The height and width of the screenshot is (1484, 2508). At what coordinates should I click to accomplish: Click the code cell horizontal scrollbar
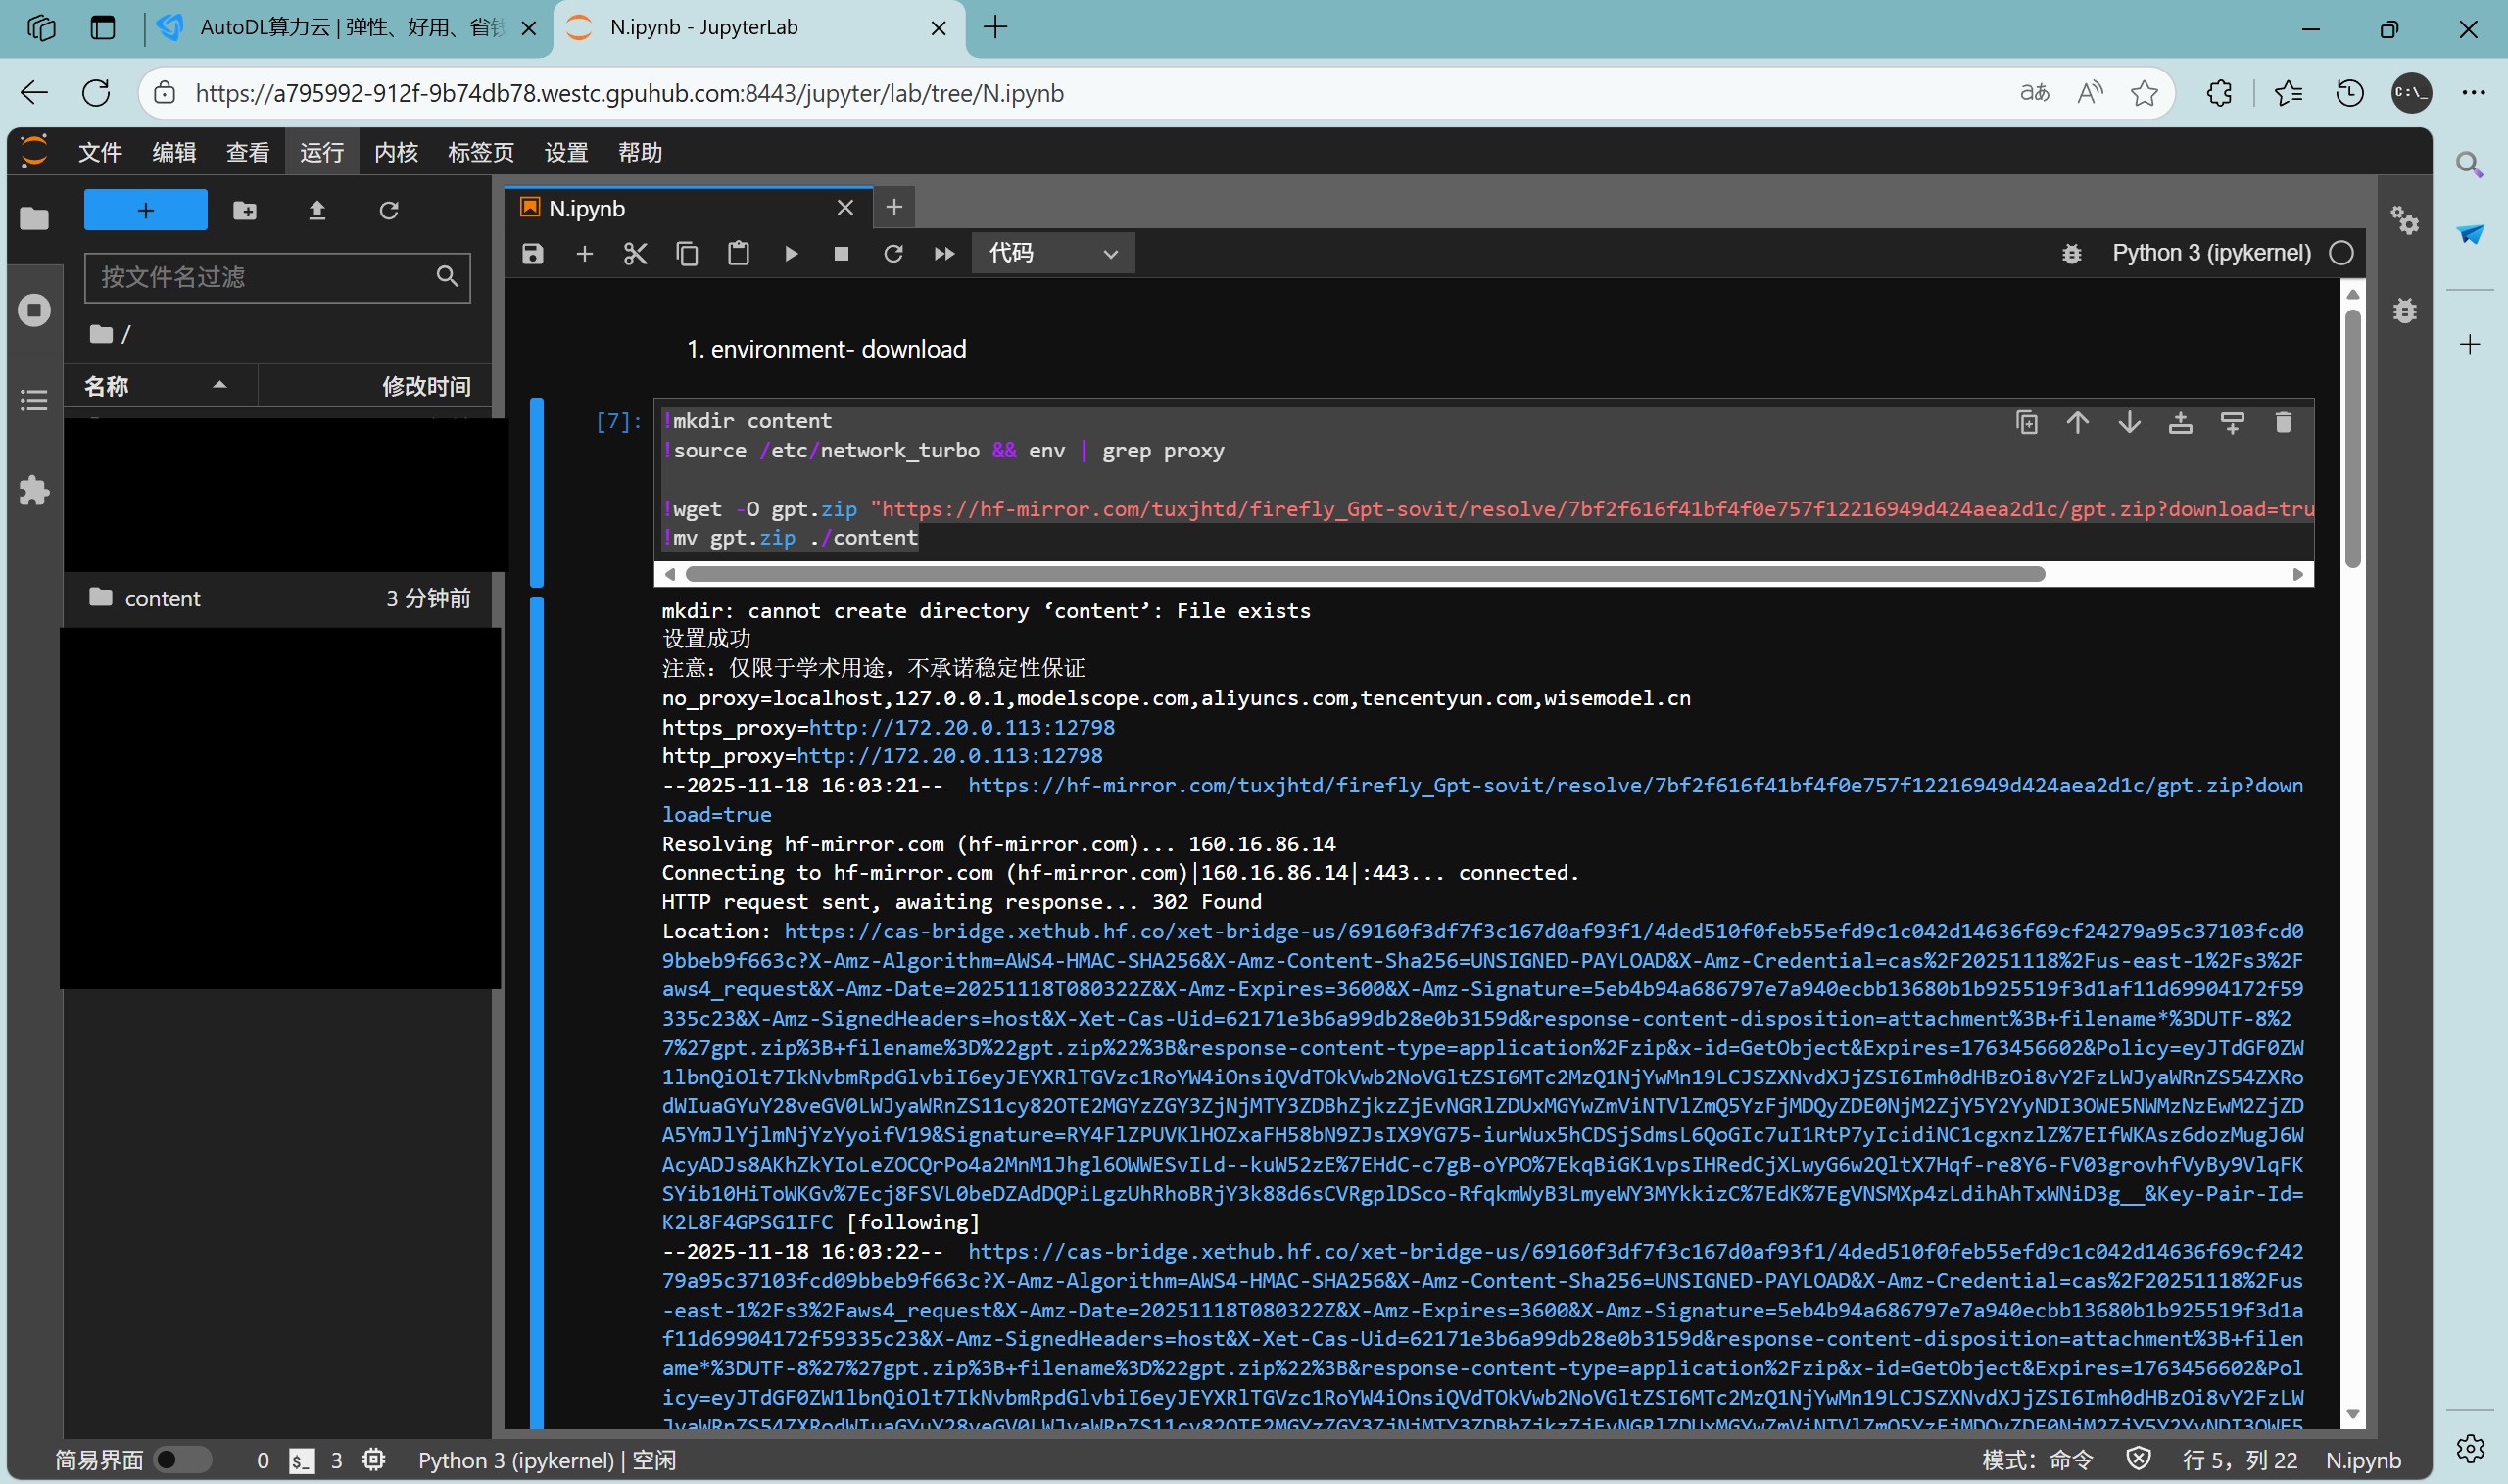click(x=1365, y=574)
